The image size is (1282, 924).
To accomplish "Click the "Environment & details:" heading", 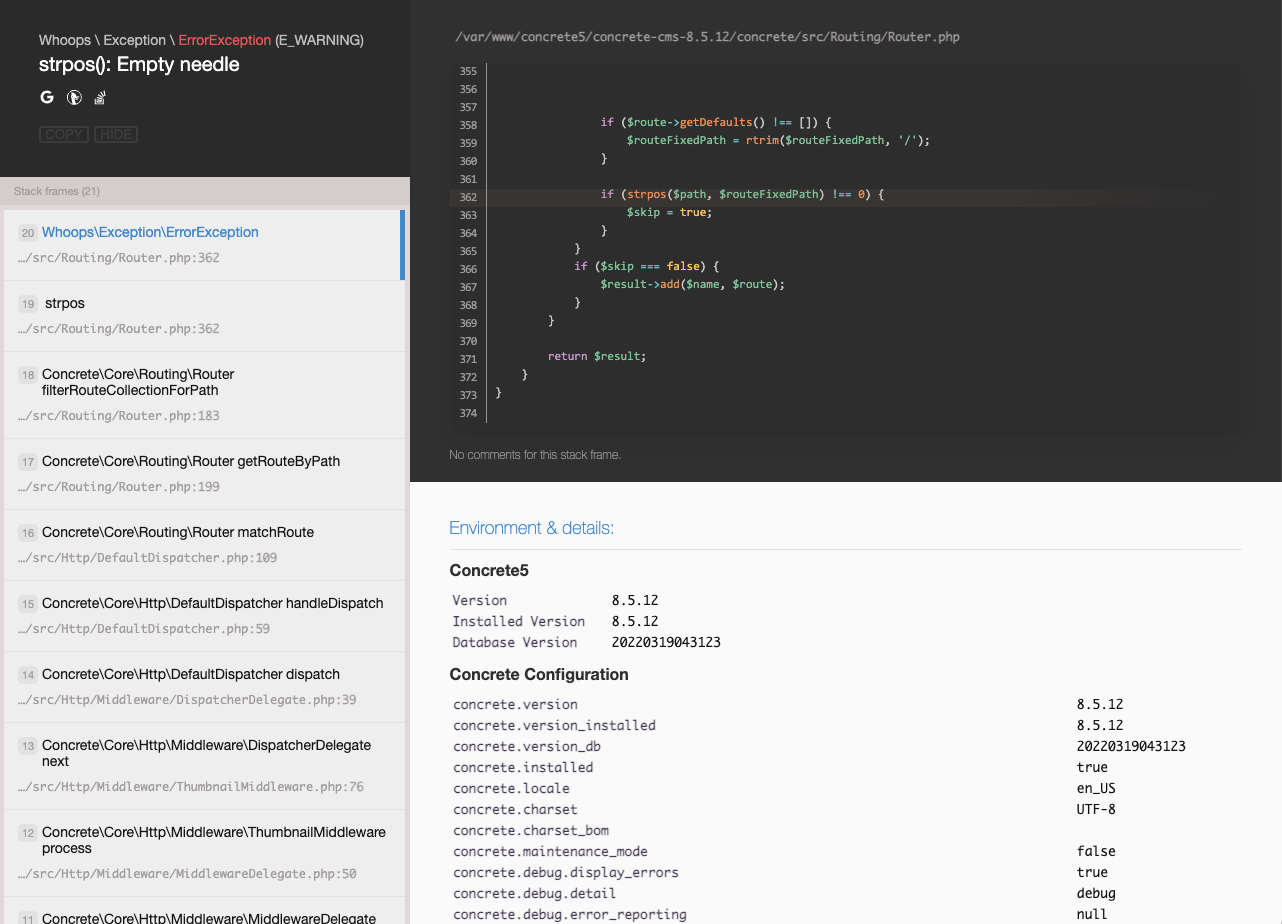I will (532, 528).
